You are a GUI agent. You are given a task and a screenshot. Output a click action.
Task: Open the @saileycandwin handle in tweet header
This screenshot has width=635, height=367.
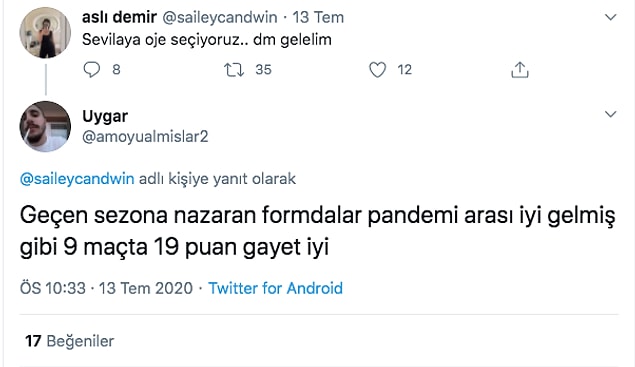tap(220, 17)
